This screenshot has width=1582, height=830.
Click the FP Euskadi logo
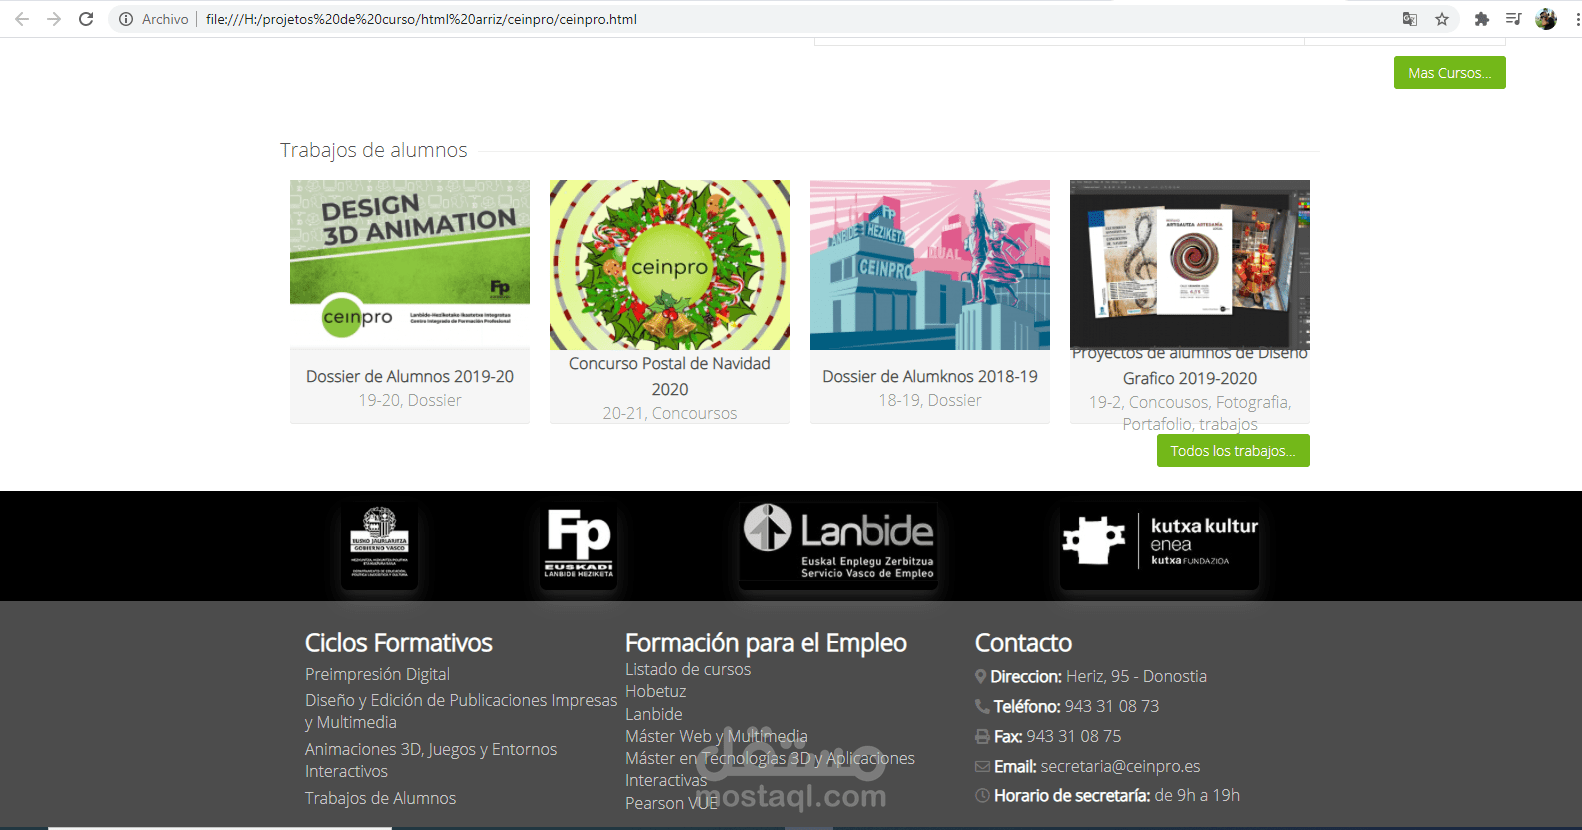tap(578, 544)
